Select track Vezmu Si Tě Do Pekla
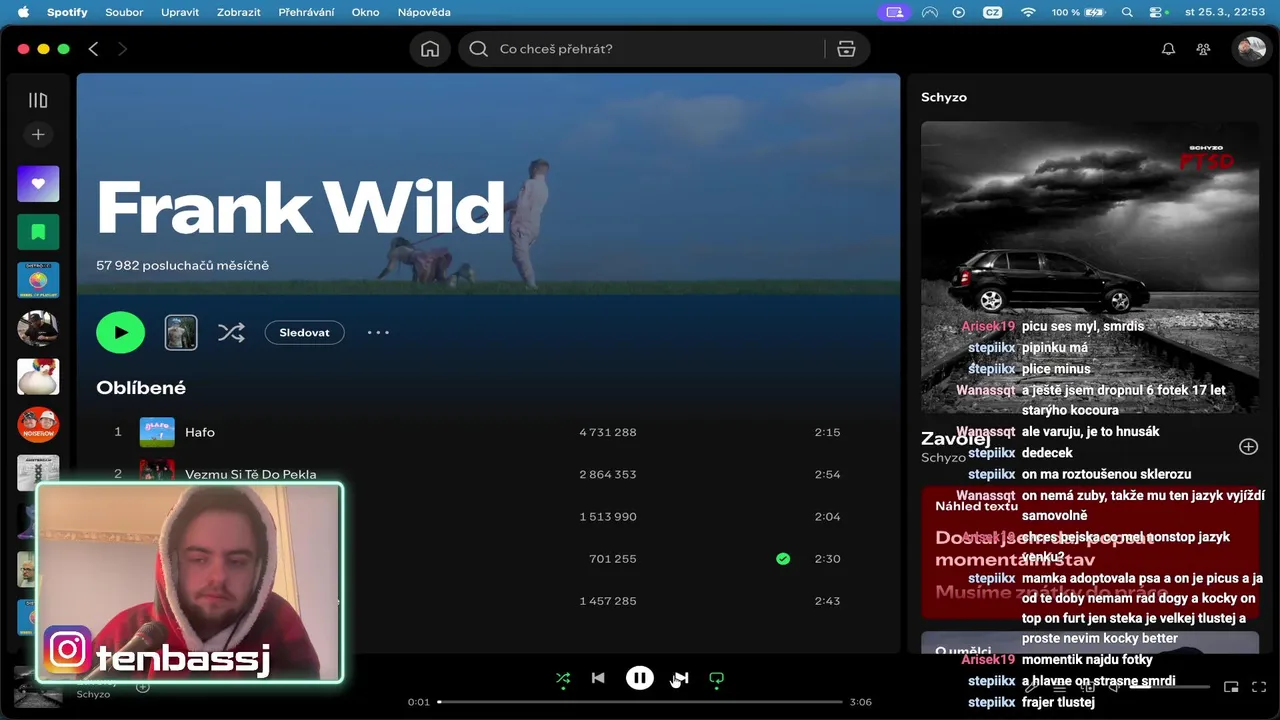The image size is (1280, 720). [x=251, y=474]
